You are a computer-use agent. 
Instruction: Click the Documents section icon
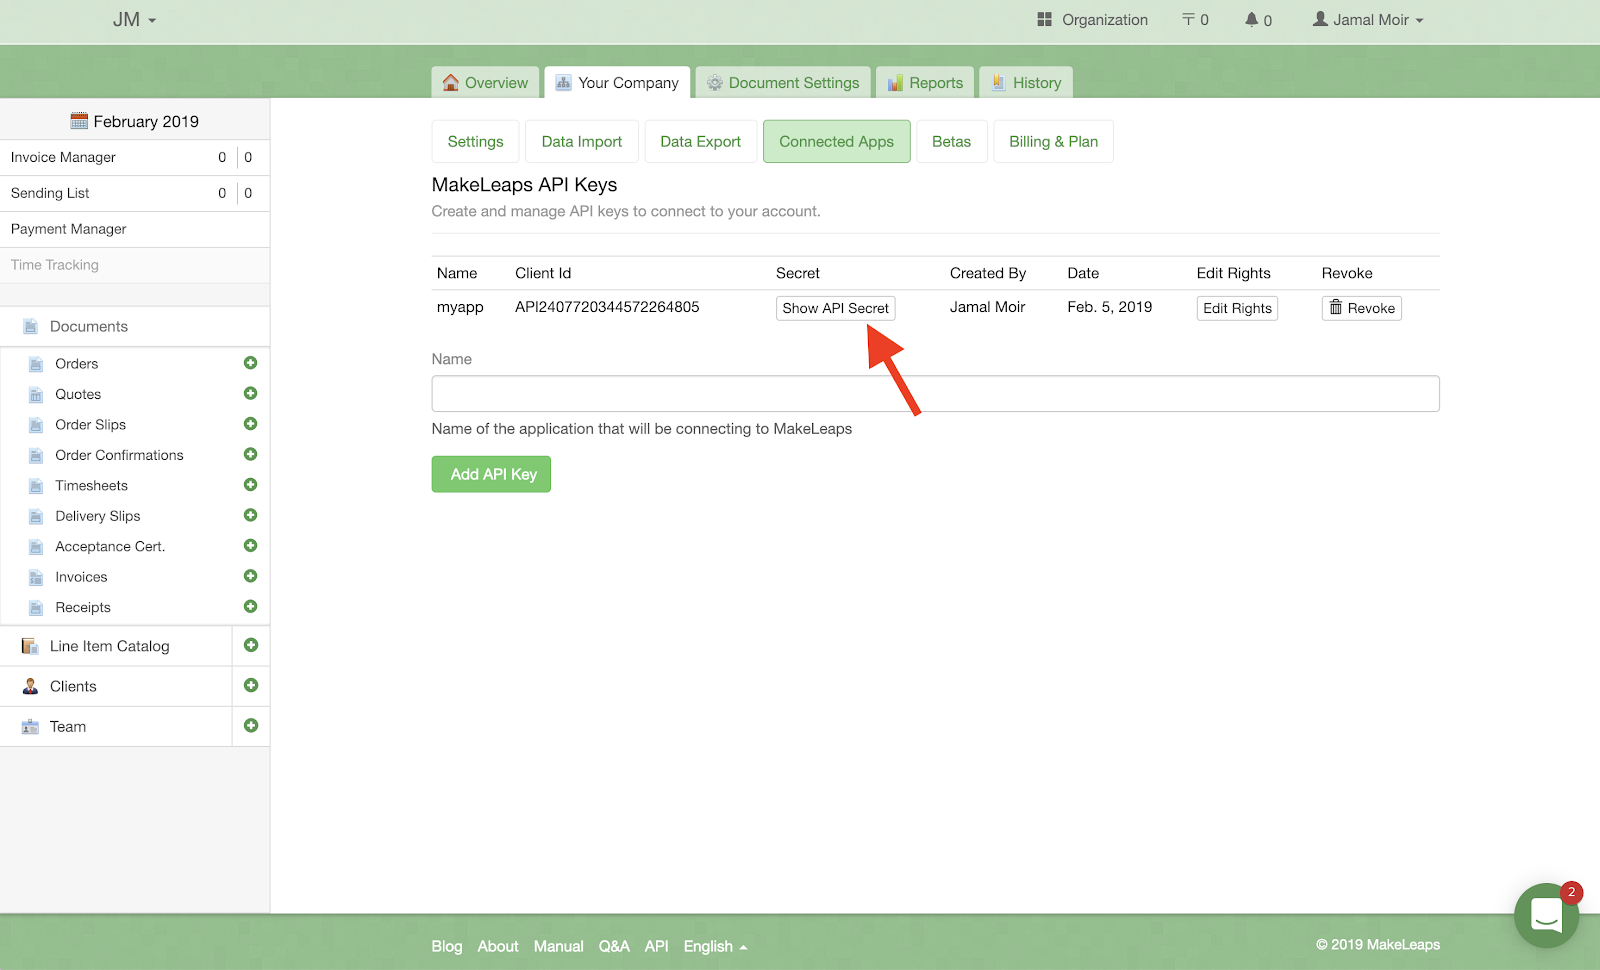pyautogui.click(x=31, y=327)
